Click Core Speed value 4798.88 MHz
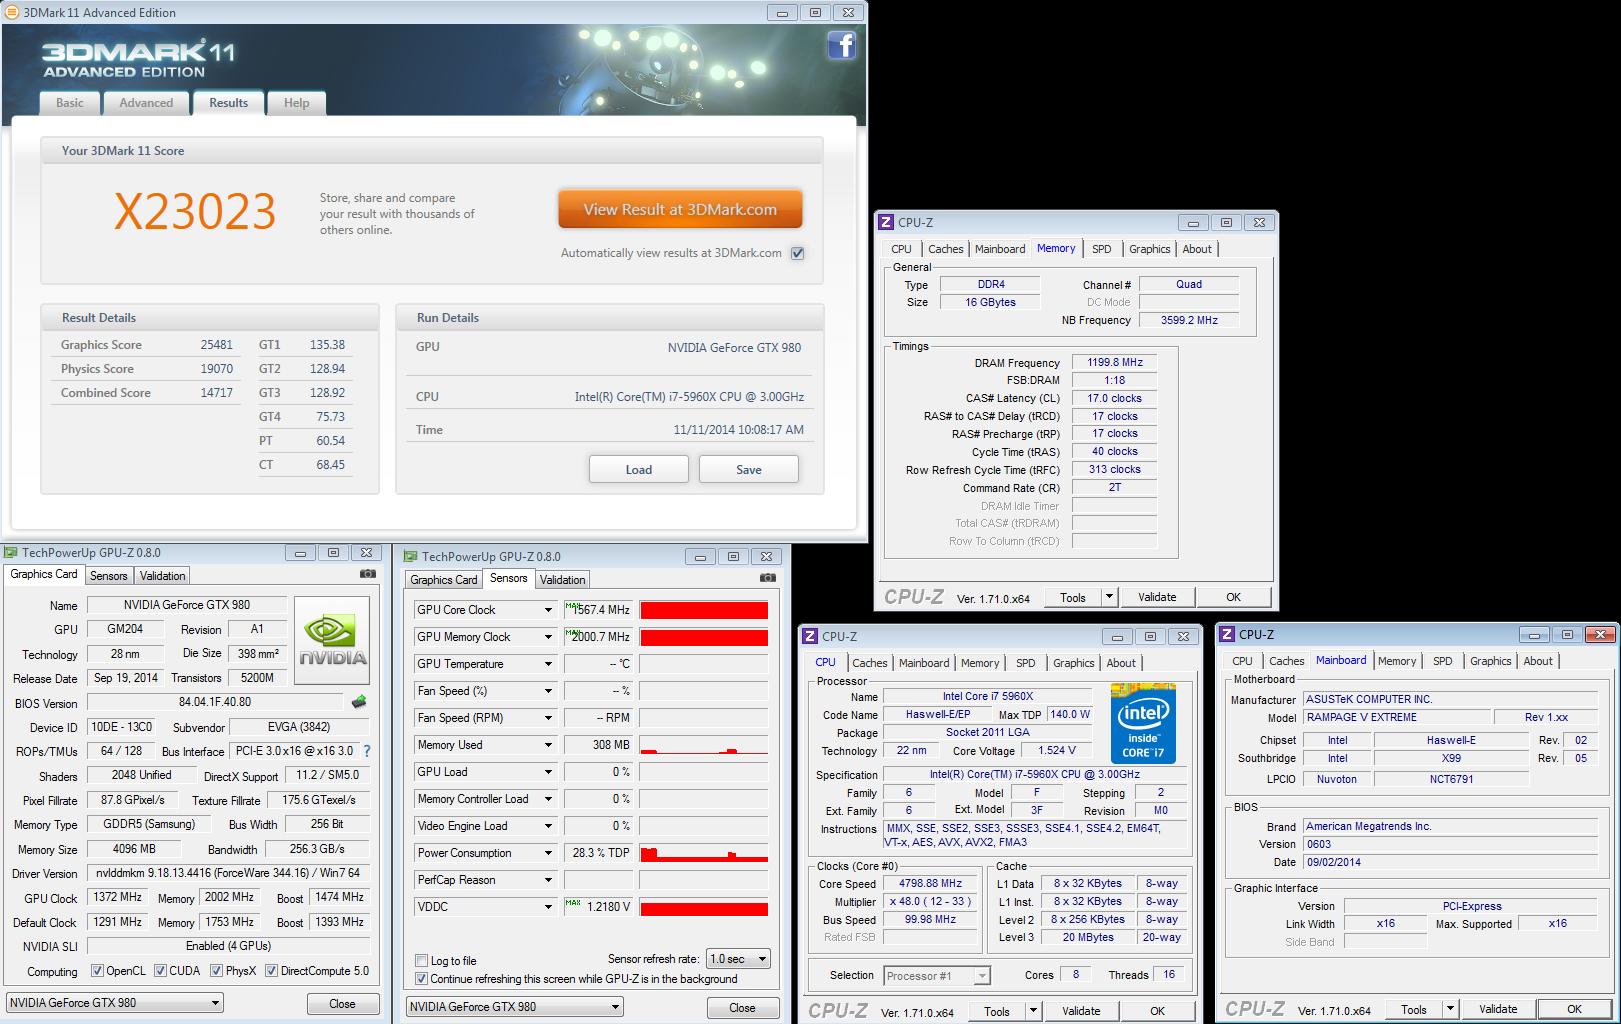The width and height of the screenshot is (1621, 1024). 930,884
